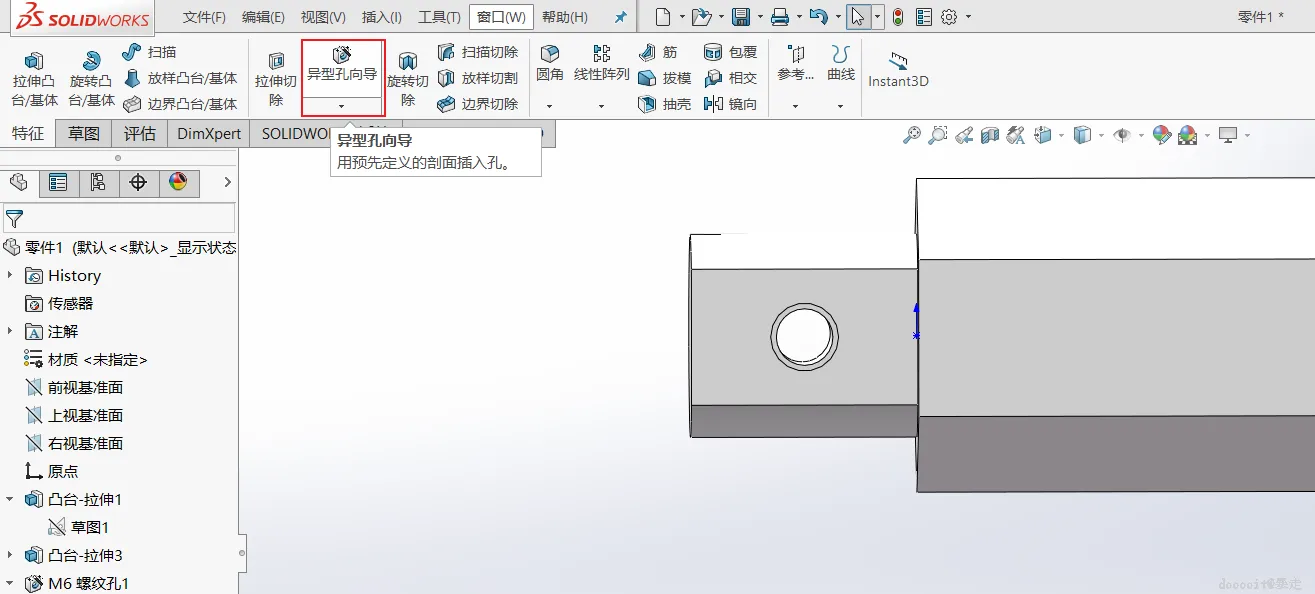Screen dimensions: 1315x594
Task: Click the Section View icon in view toolbar
Action: tap(990, 135)
